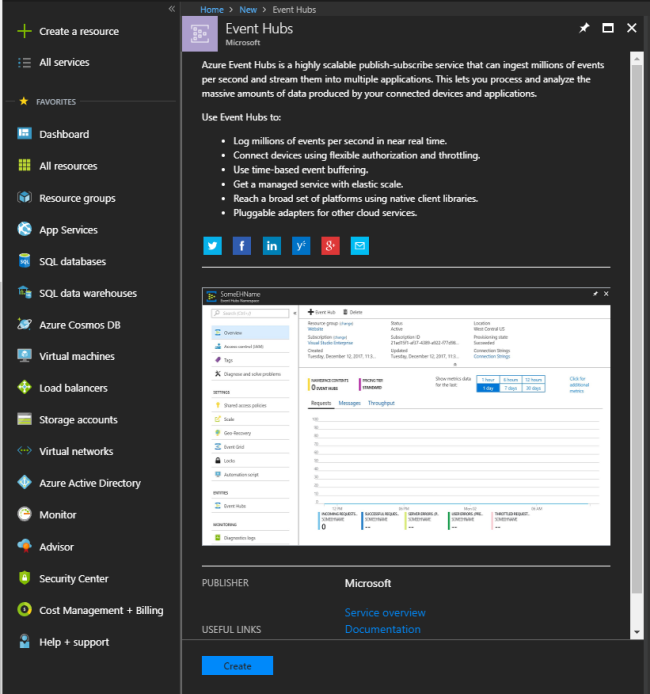
Task: Open Dashboard from the sidebar
Action: 53,134
